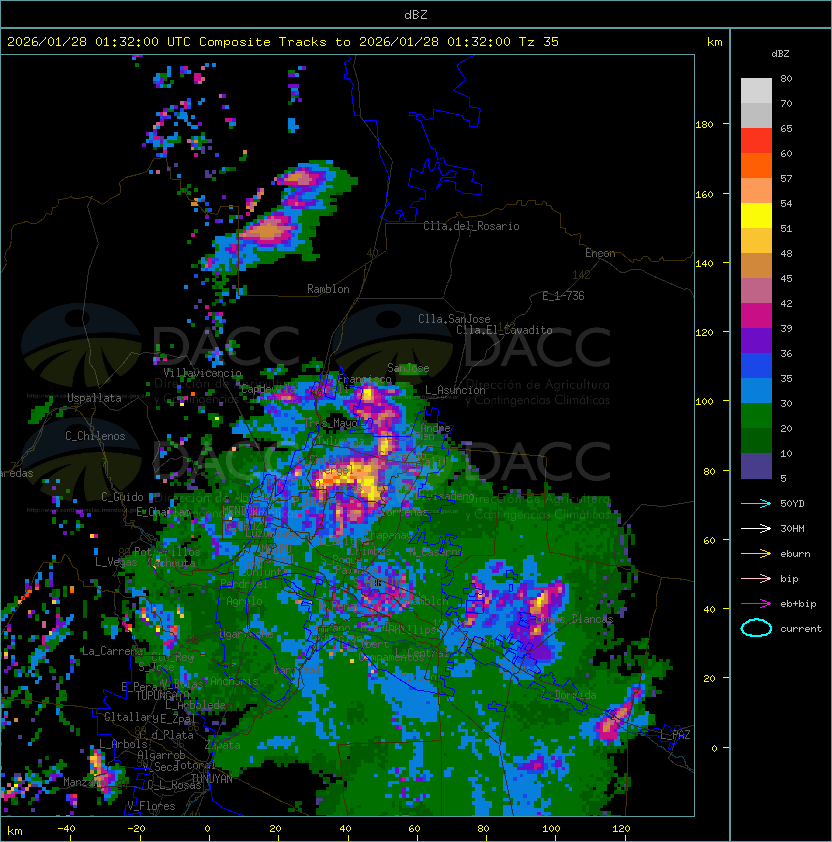Screen dimensions: 832x842
Task: Click the 'km' label at bottom-left axis corner
Action: point(15,831)
